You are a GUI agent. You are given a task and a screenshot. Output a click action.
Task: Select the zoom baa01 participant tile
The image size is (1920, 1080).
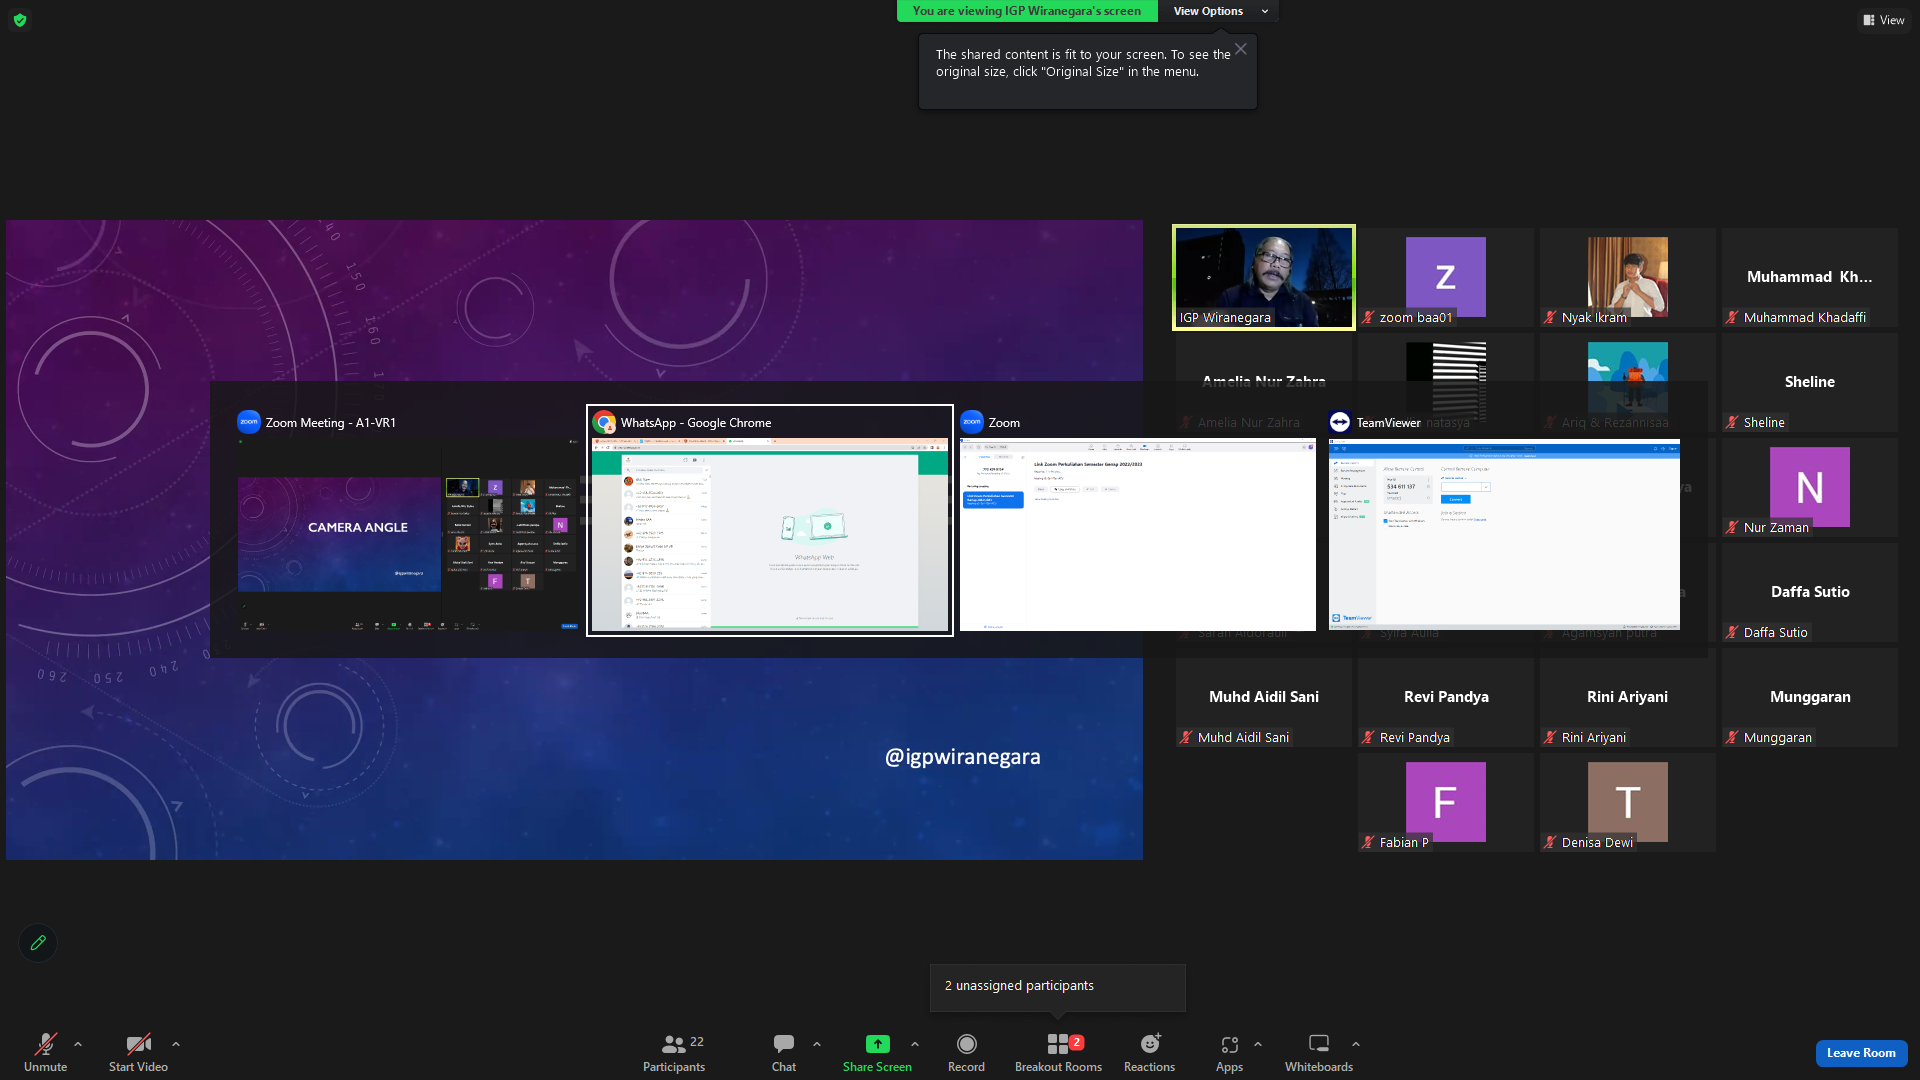(1446, 277)
